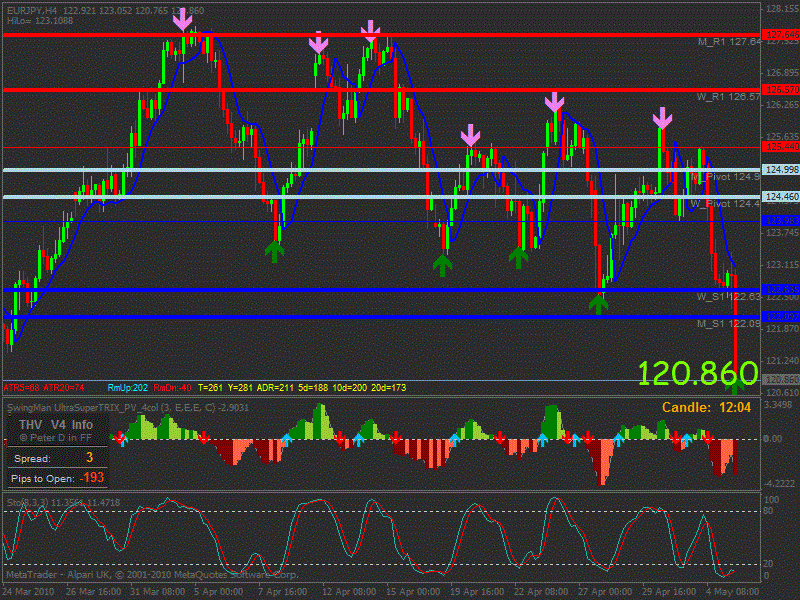Click the 5 Apr 00:00 date label
800x600 pixels.
click(218, 592)
